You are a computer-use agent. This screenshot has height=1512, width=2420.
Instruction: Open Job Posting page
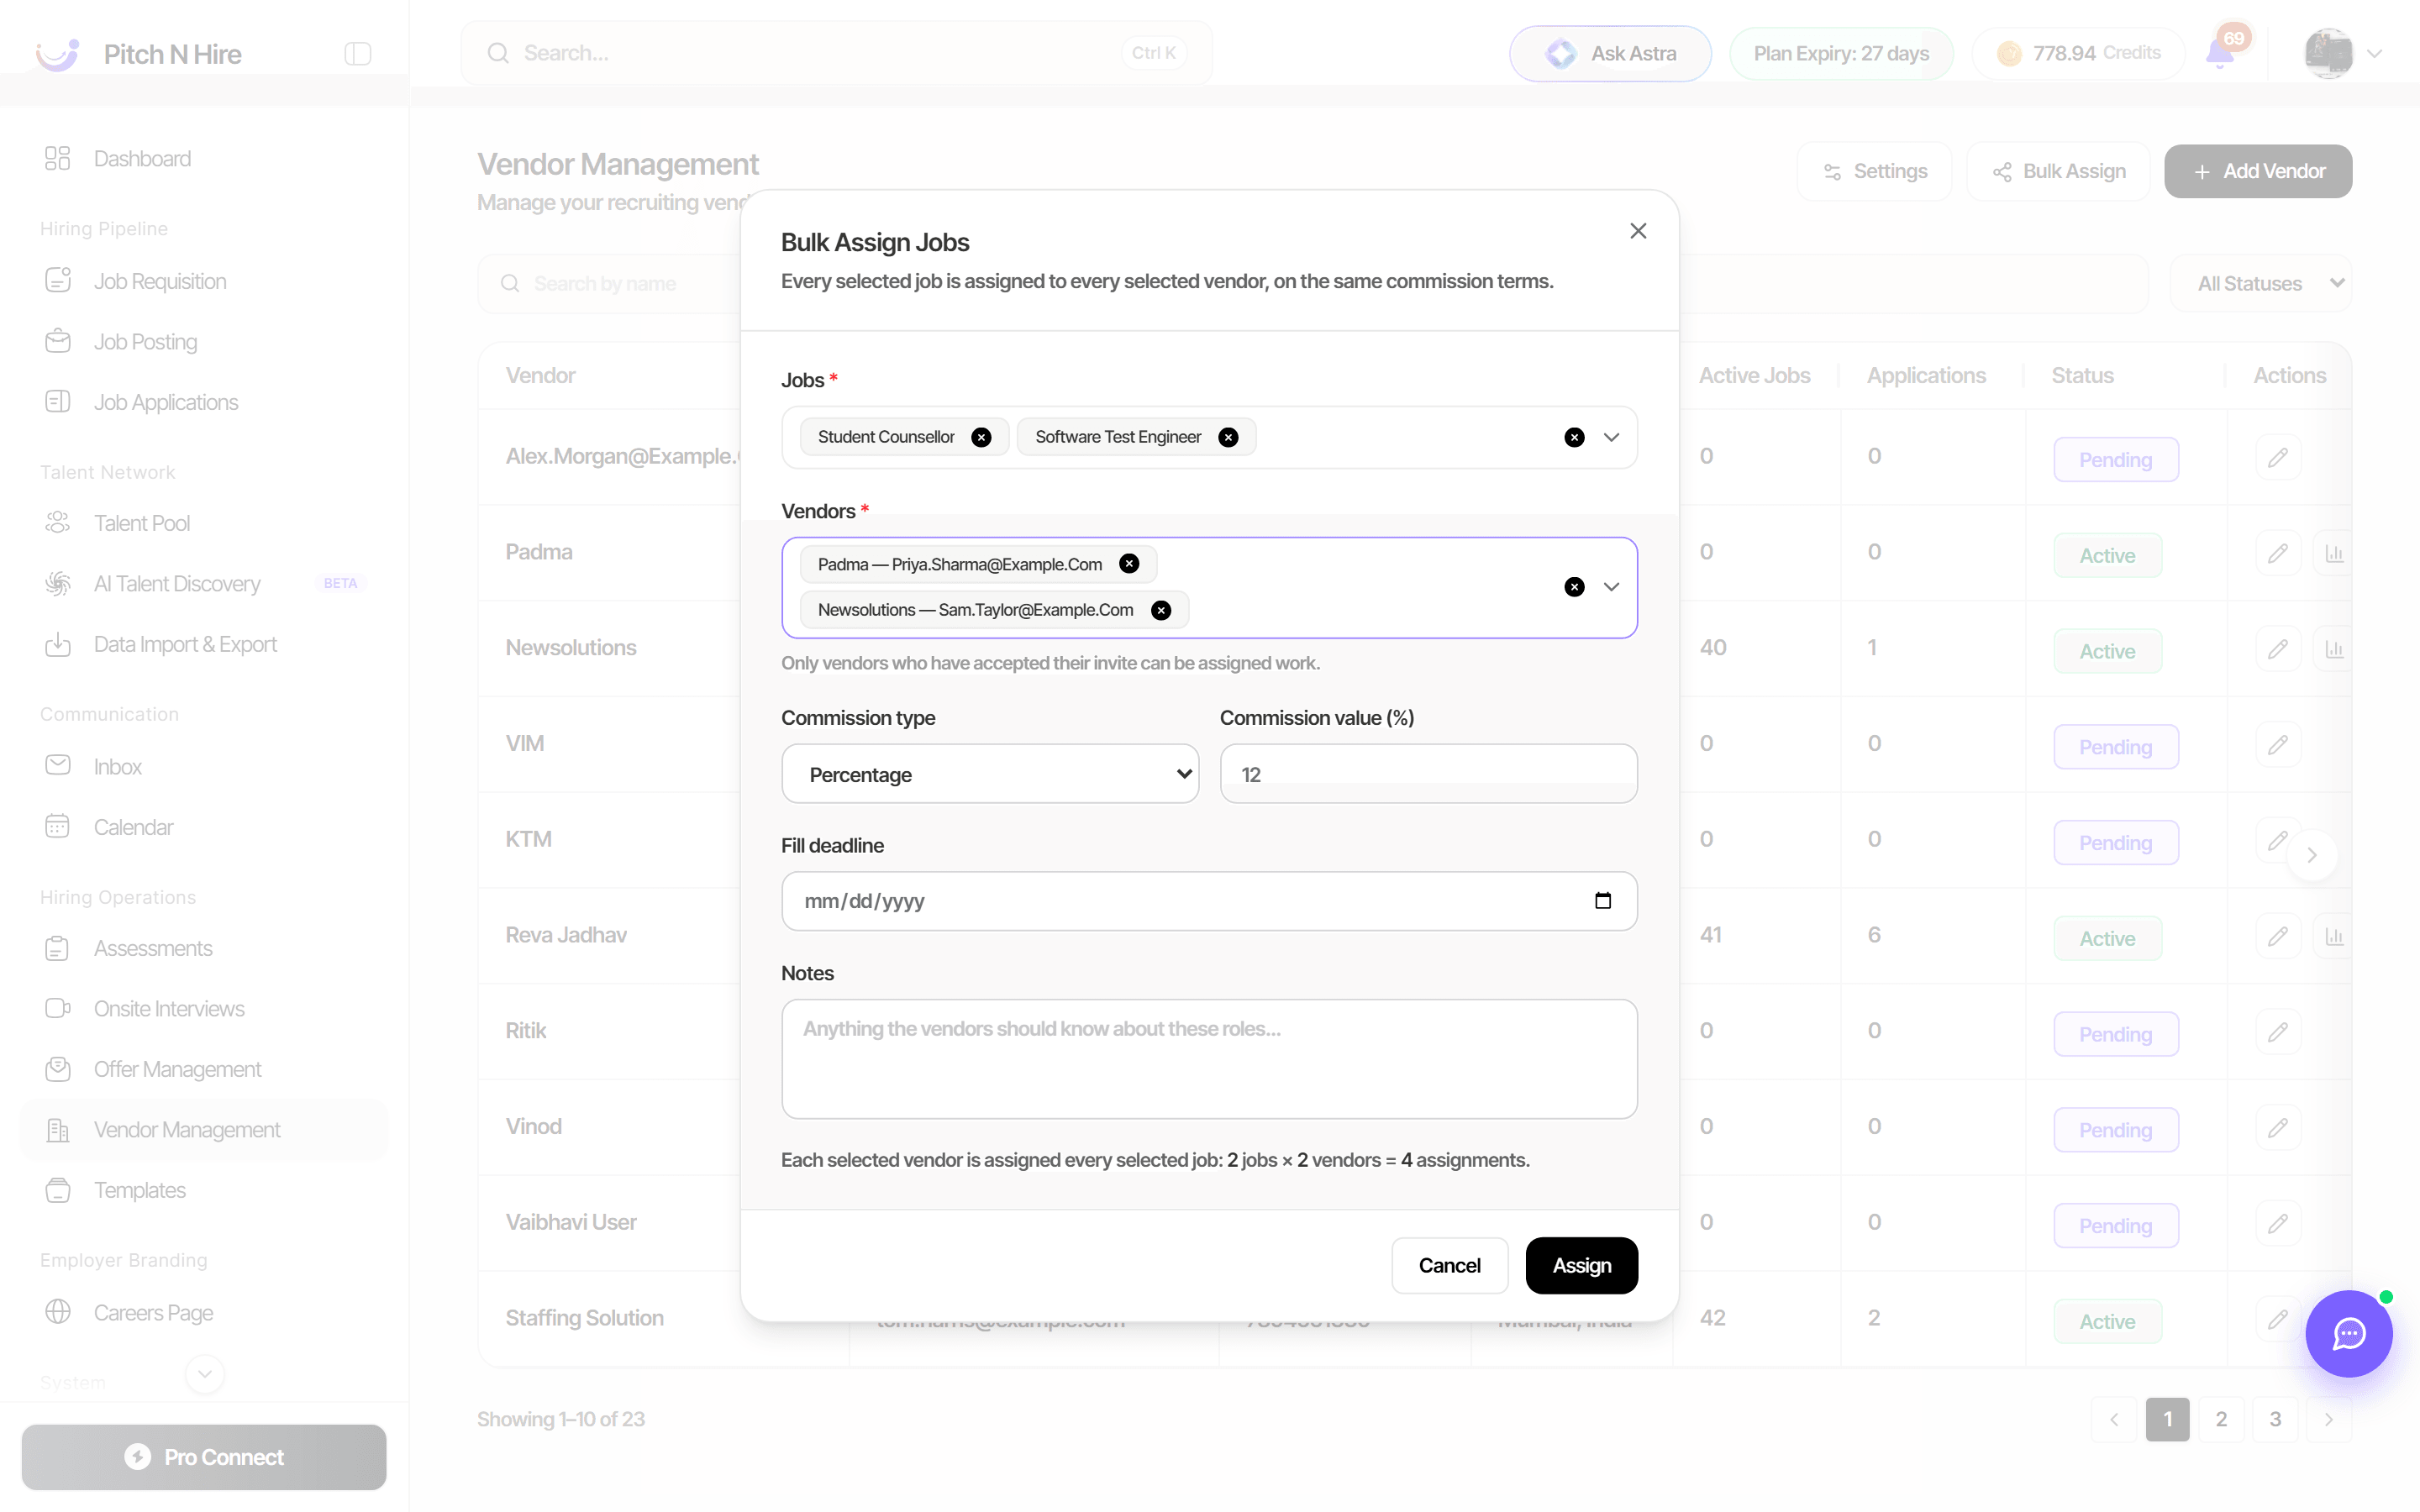coord(204,342)
